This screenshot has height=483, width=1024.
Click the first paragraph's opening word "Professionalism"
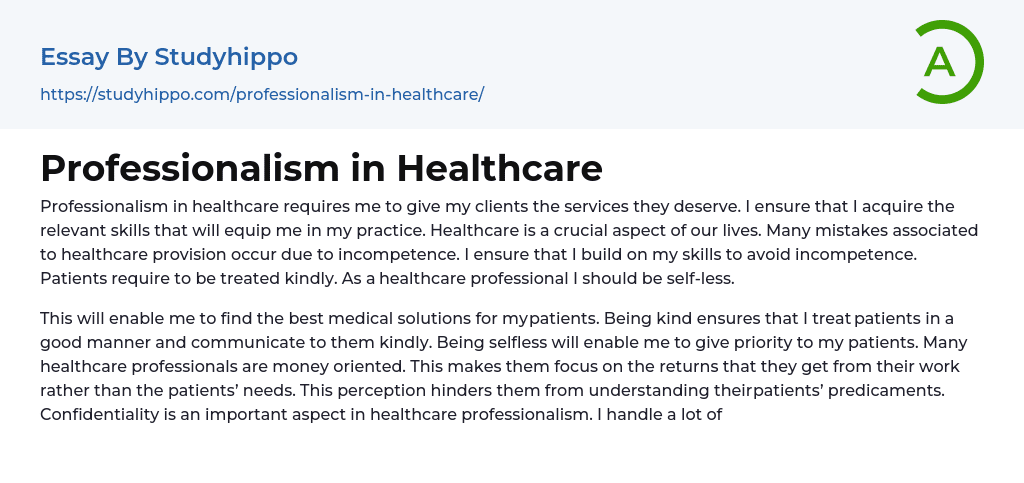105,206
